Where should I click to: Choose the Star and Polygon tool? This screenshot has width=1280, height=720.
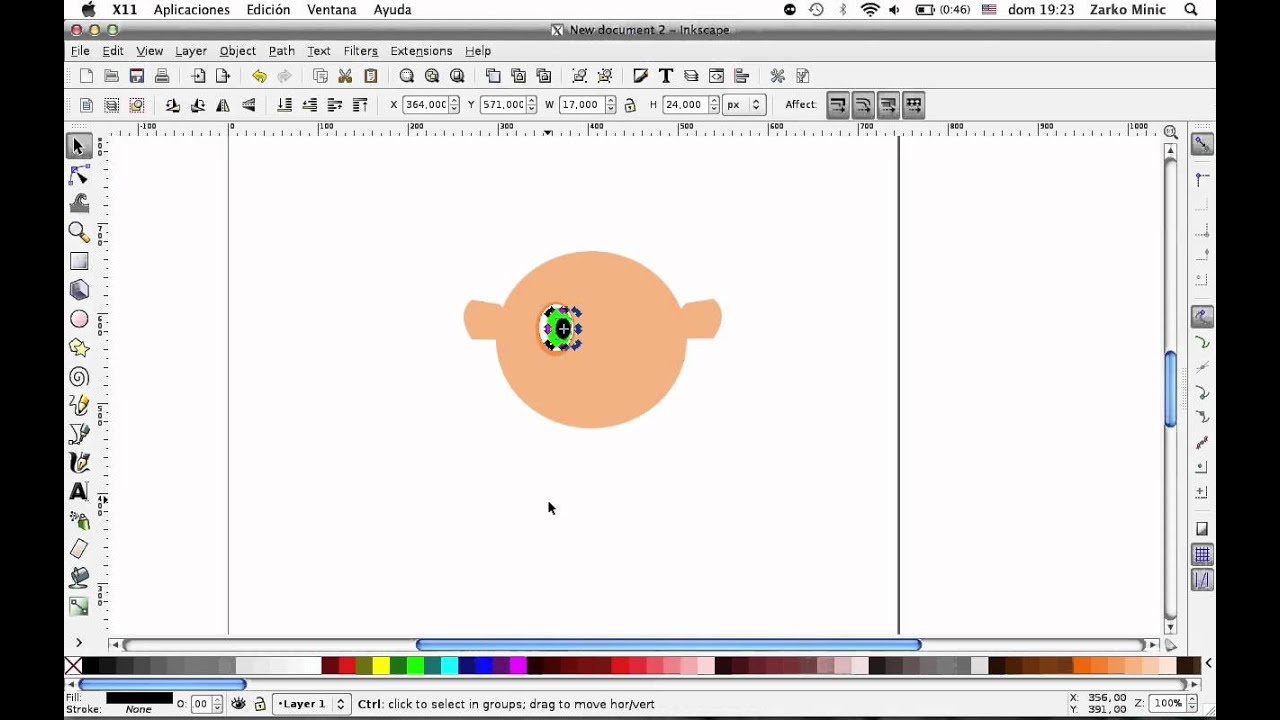(79, 347)
